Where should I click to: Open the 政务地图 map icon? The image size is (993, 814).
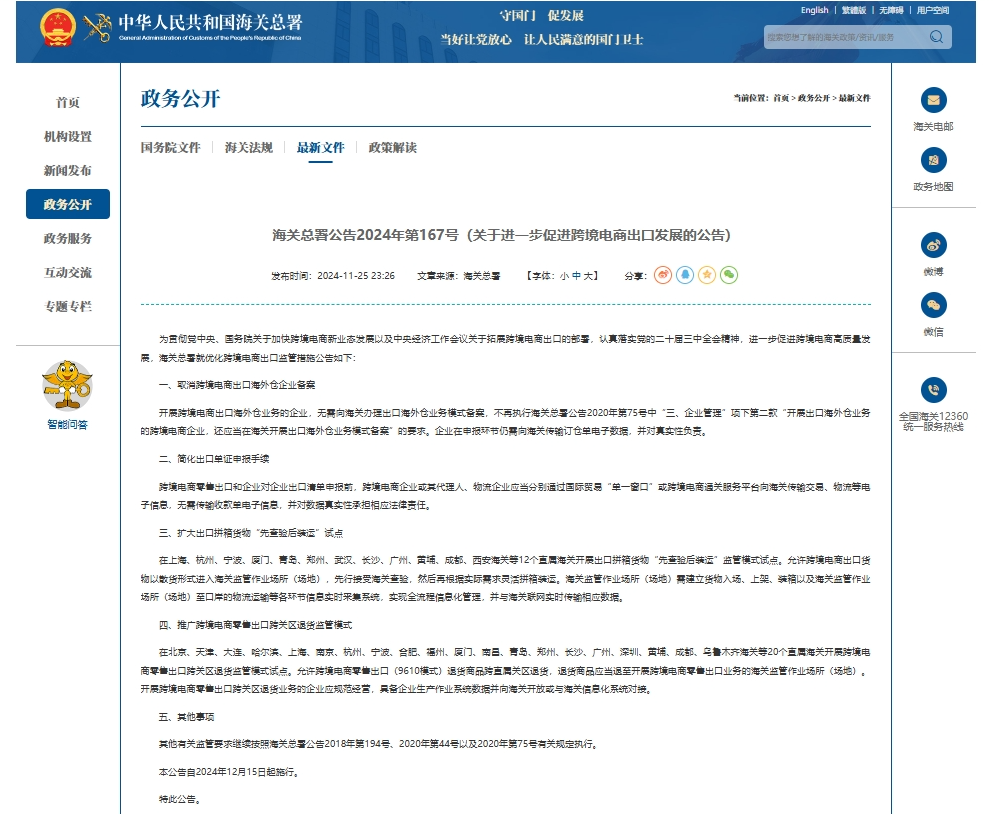point(933,160)
